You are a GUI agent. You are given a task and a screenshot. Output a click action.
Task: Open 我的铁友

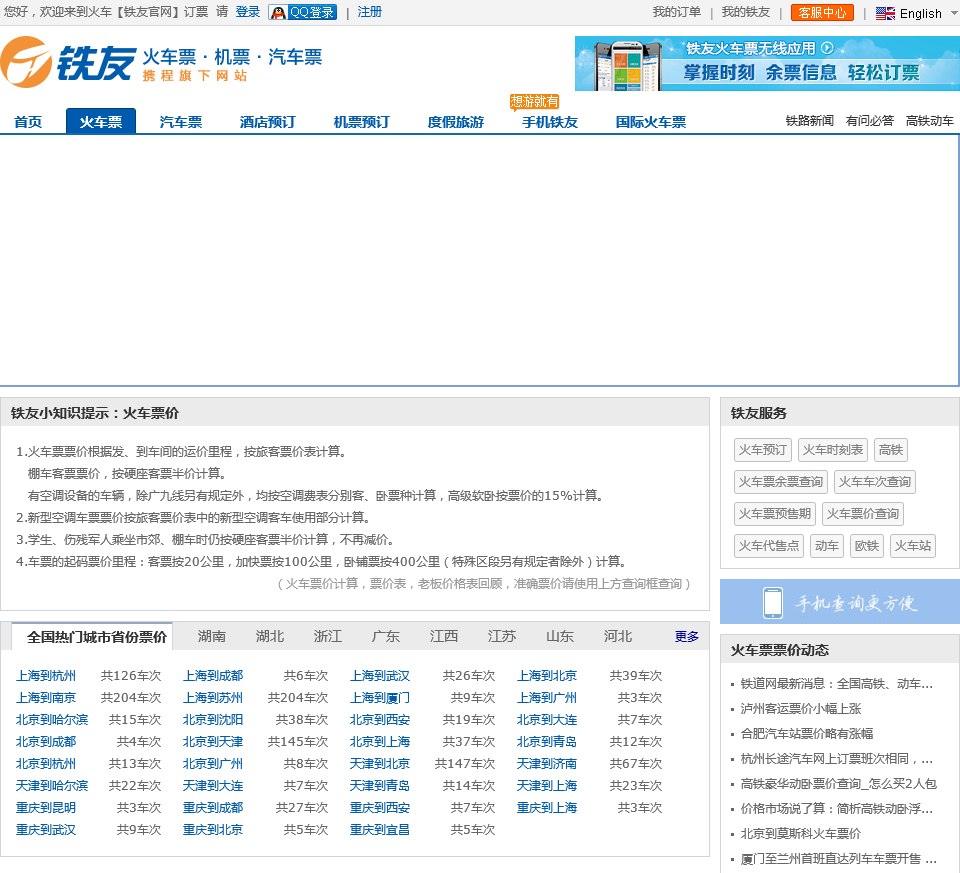[x=745, y=12]
